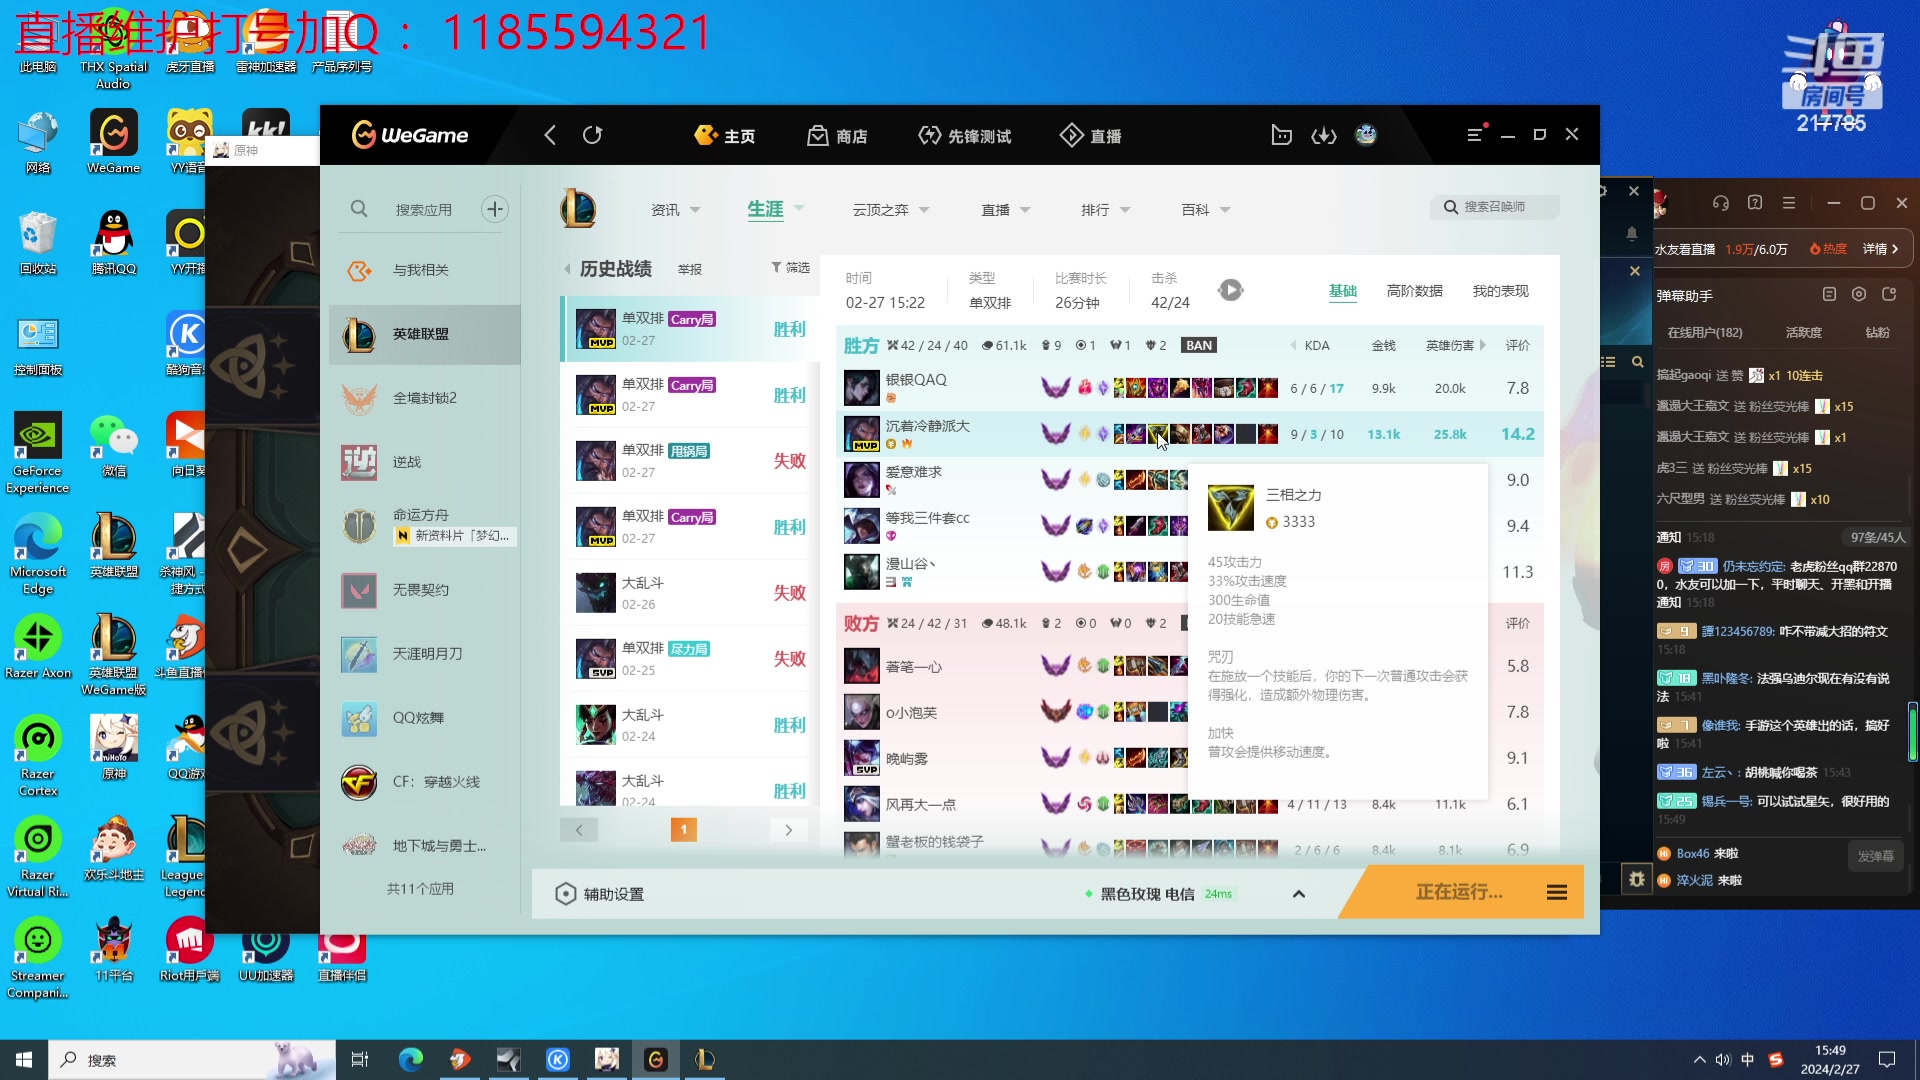Select 全境封锁2 in the sidebar
This screenshot has width=1920, height=1080.
425,398
